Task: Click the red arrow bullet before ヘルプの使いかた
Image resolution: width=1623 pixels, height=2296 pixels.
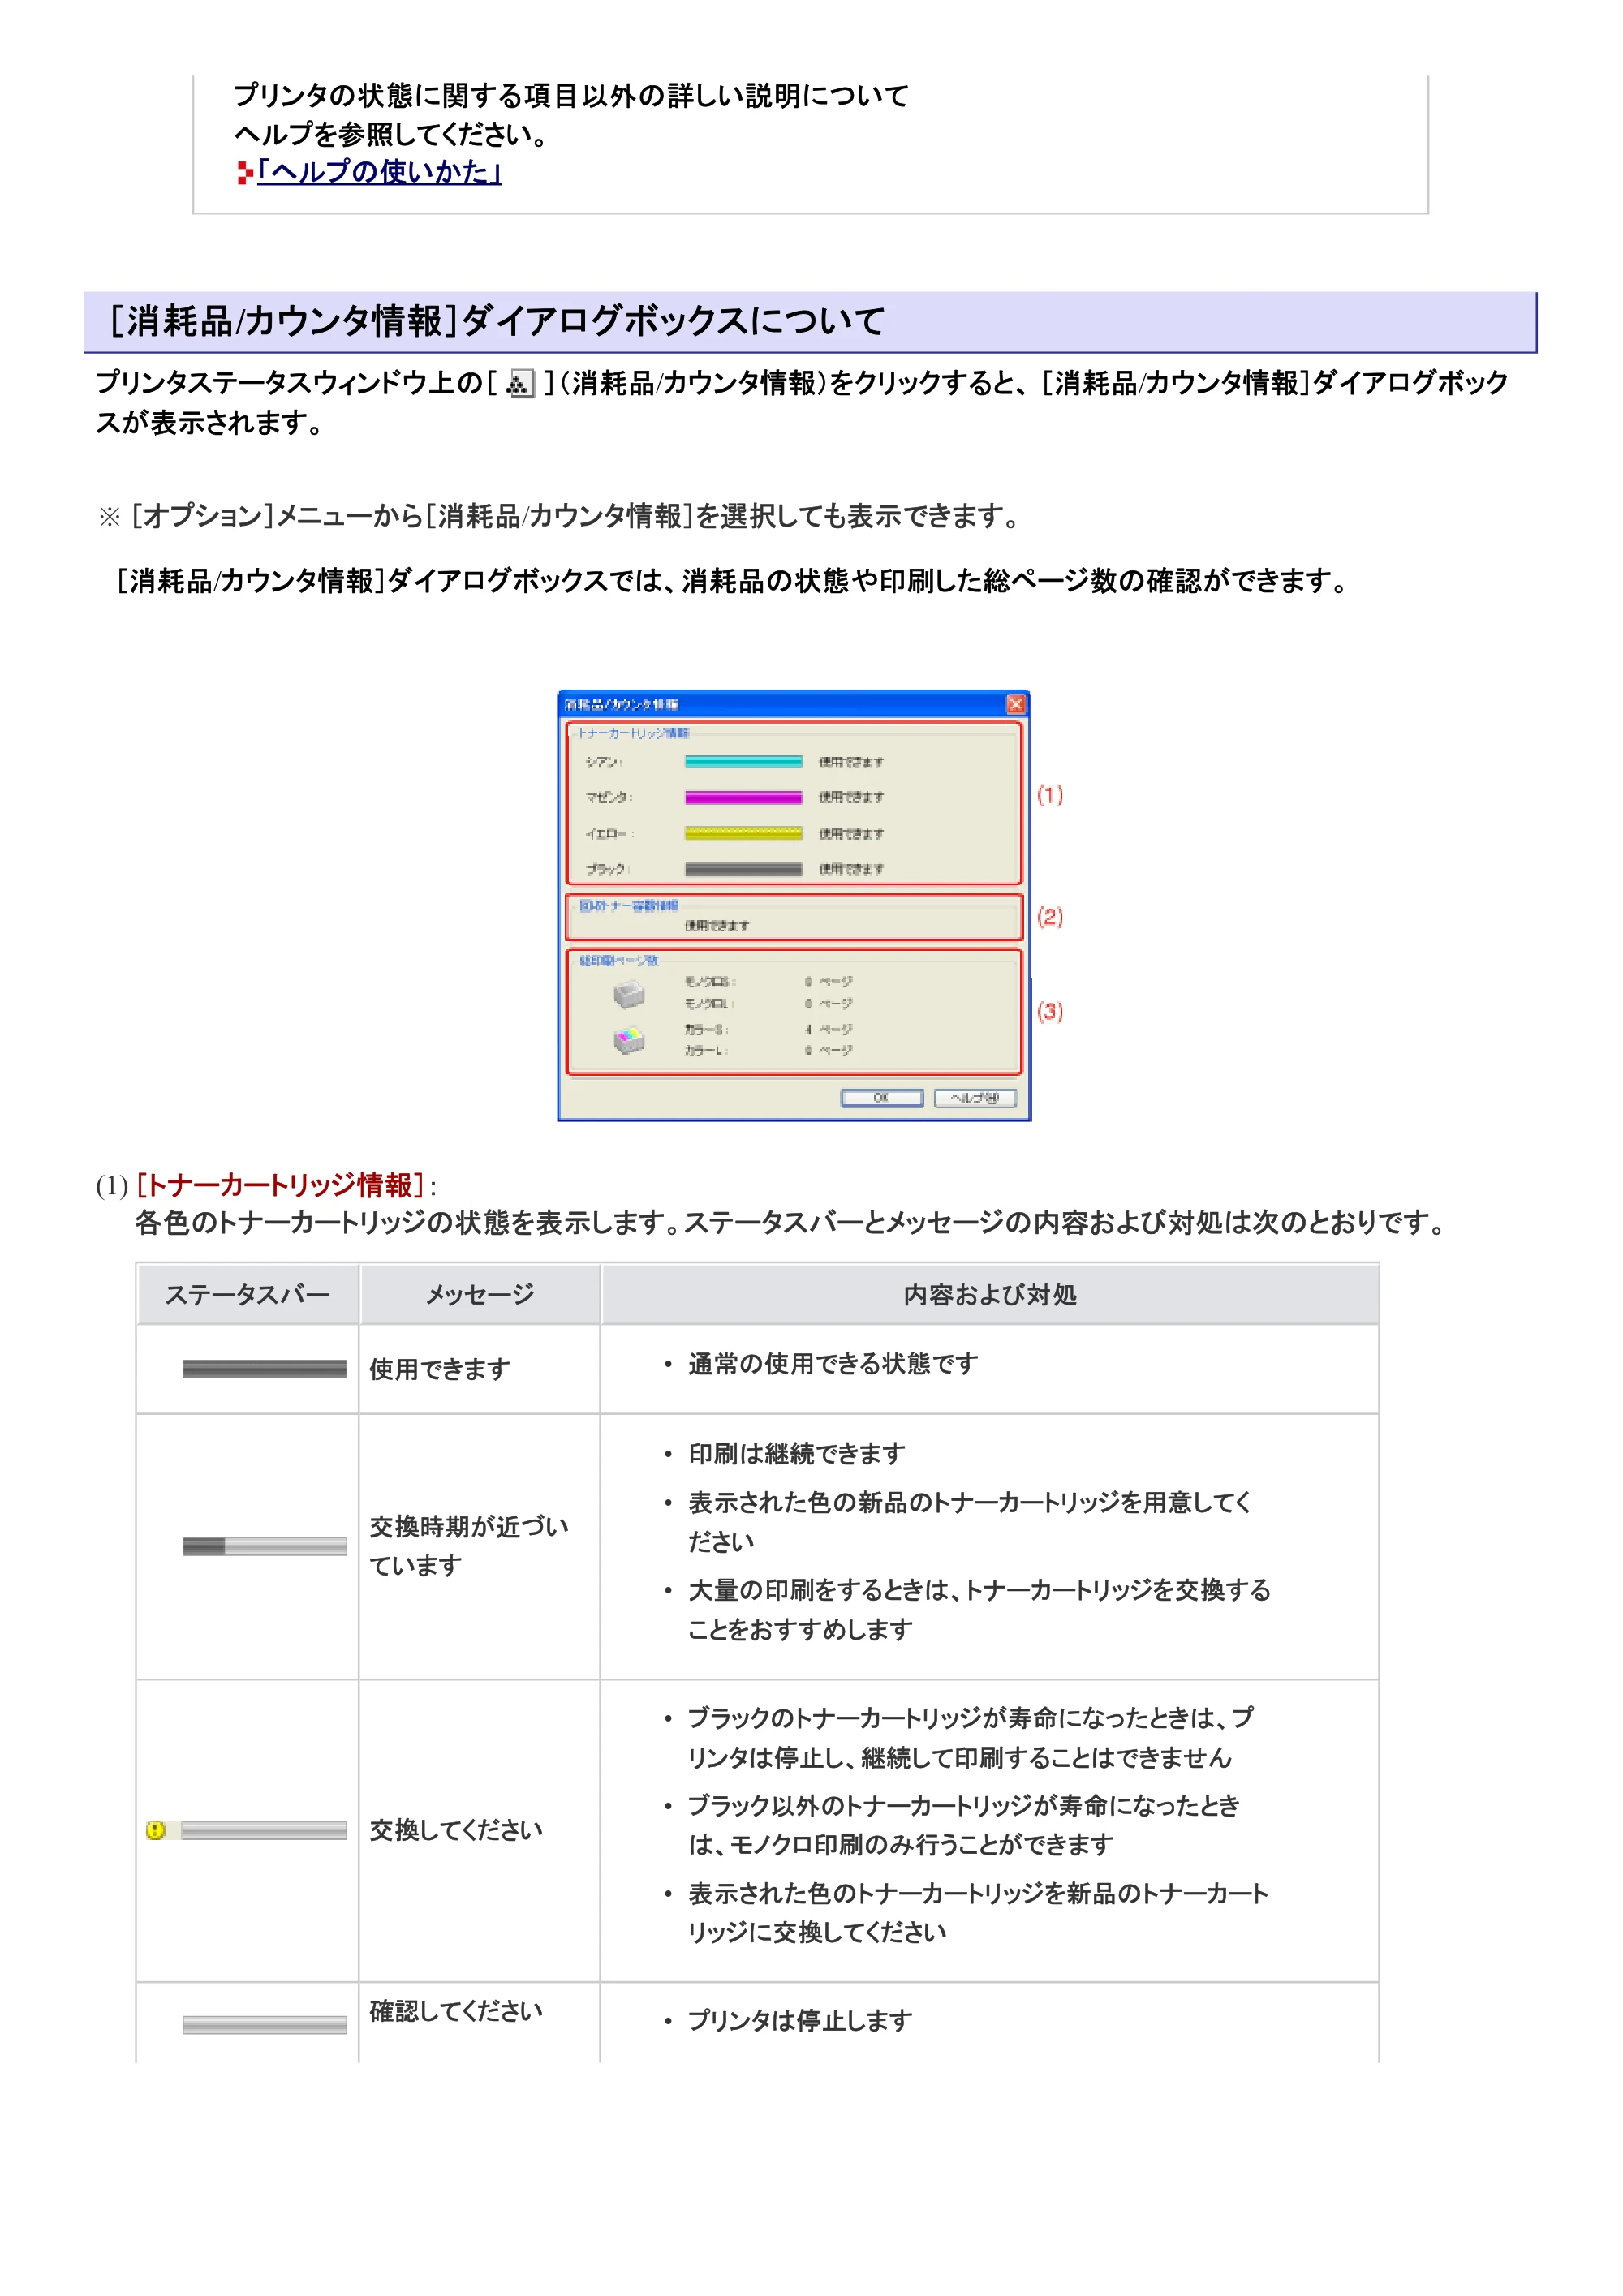Action: pyautogui.click(x=245, y=174)
